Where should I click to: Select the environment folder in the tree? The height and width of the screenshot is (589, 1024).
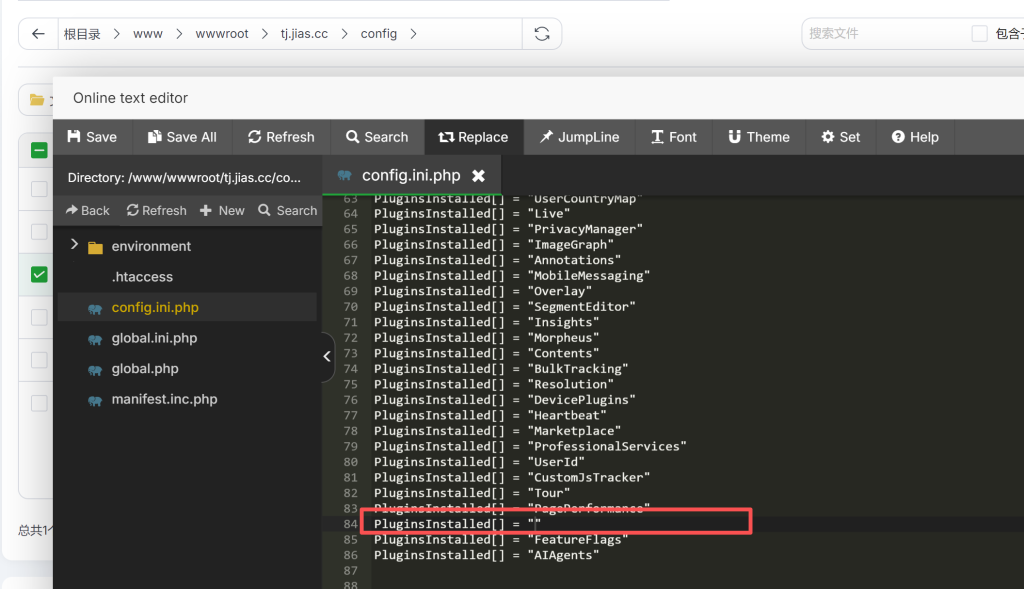(x=151, y=246)
